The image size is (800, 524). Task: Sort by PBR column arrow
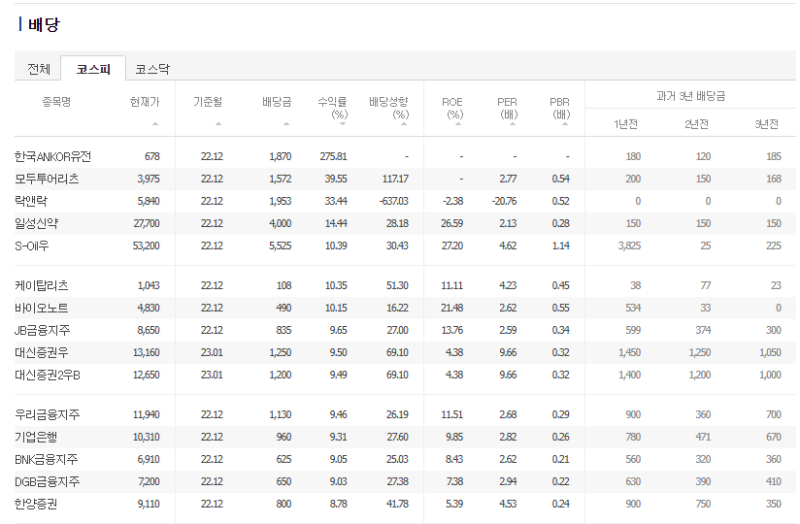click(565, 124)
